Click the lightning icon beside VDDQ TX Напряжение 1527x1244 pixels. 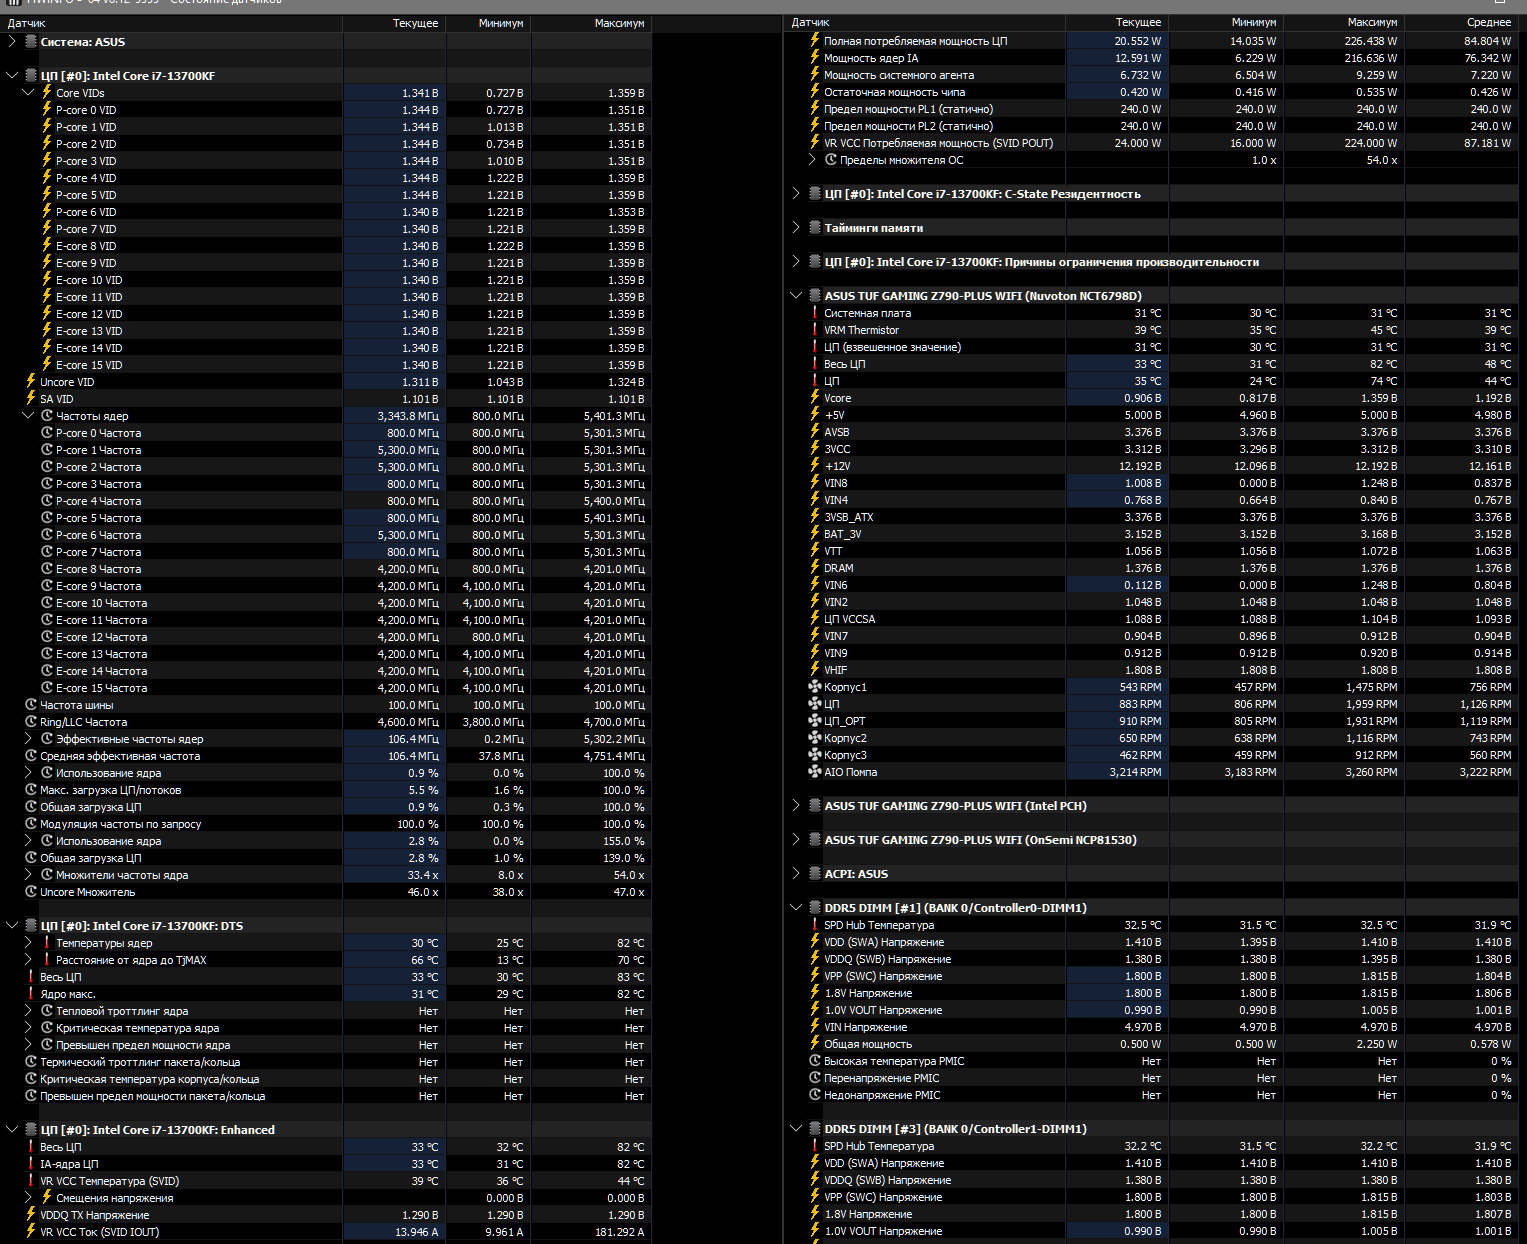pyautogui.click(x=31, y=1215)
